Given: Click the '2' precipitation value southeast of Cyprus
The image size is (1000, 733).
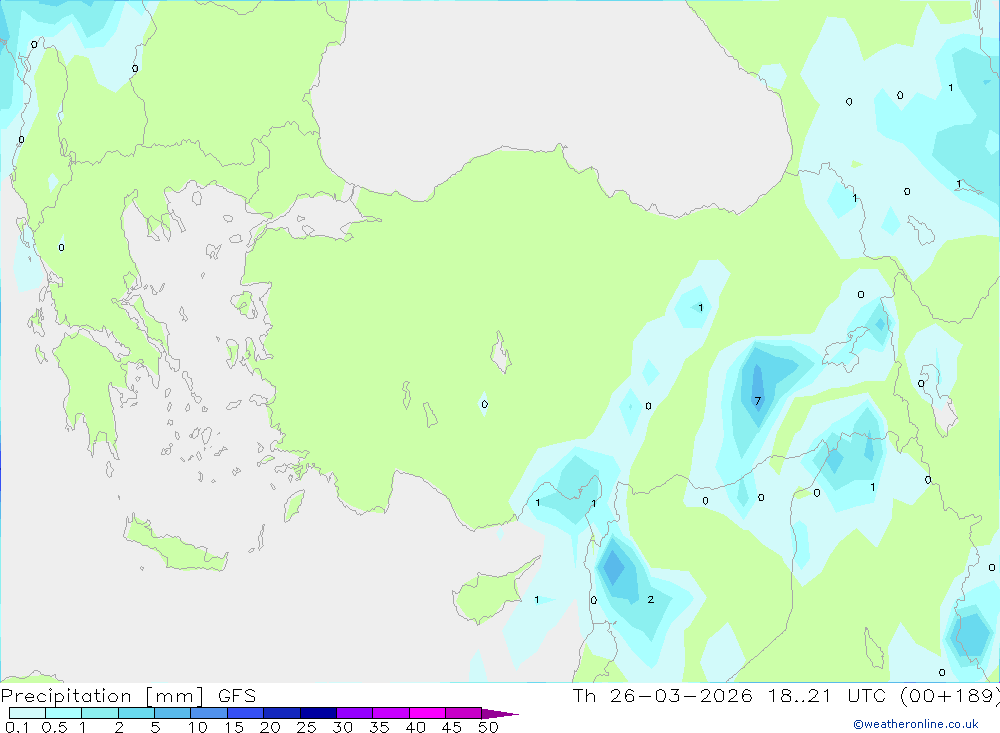Looking at the screenshot, I should pos(651,599).
